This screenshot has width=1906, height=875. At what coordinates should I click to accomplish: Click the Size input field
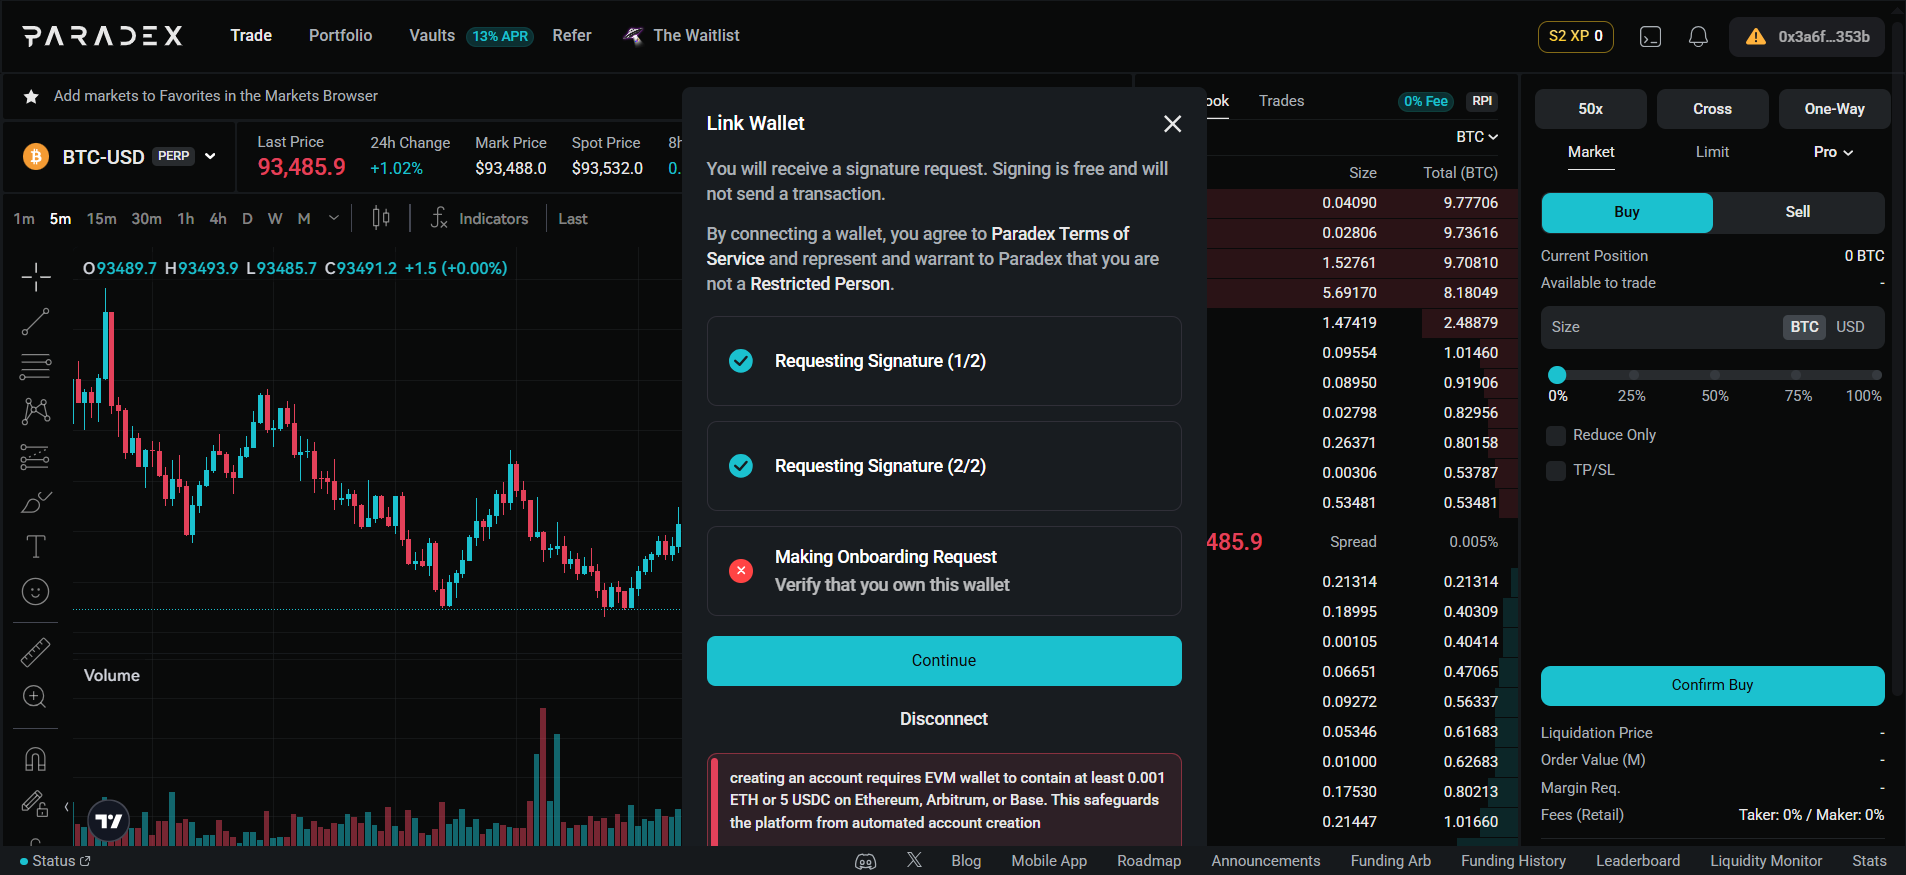point(1712,327)
